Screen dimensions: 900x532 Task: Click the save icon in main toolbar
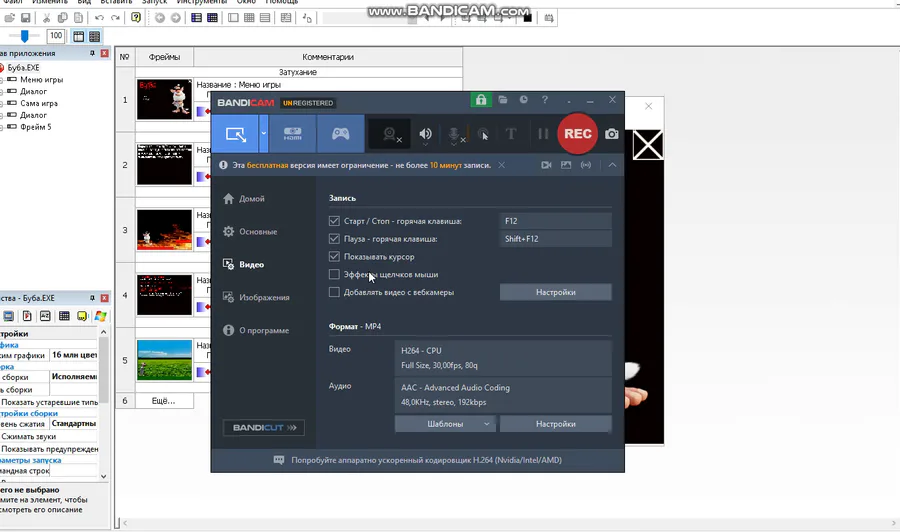[25, 18]
